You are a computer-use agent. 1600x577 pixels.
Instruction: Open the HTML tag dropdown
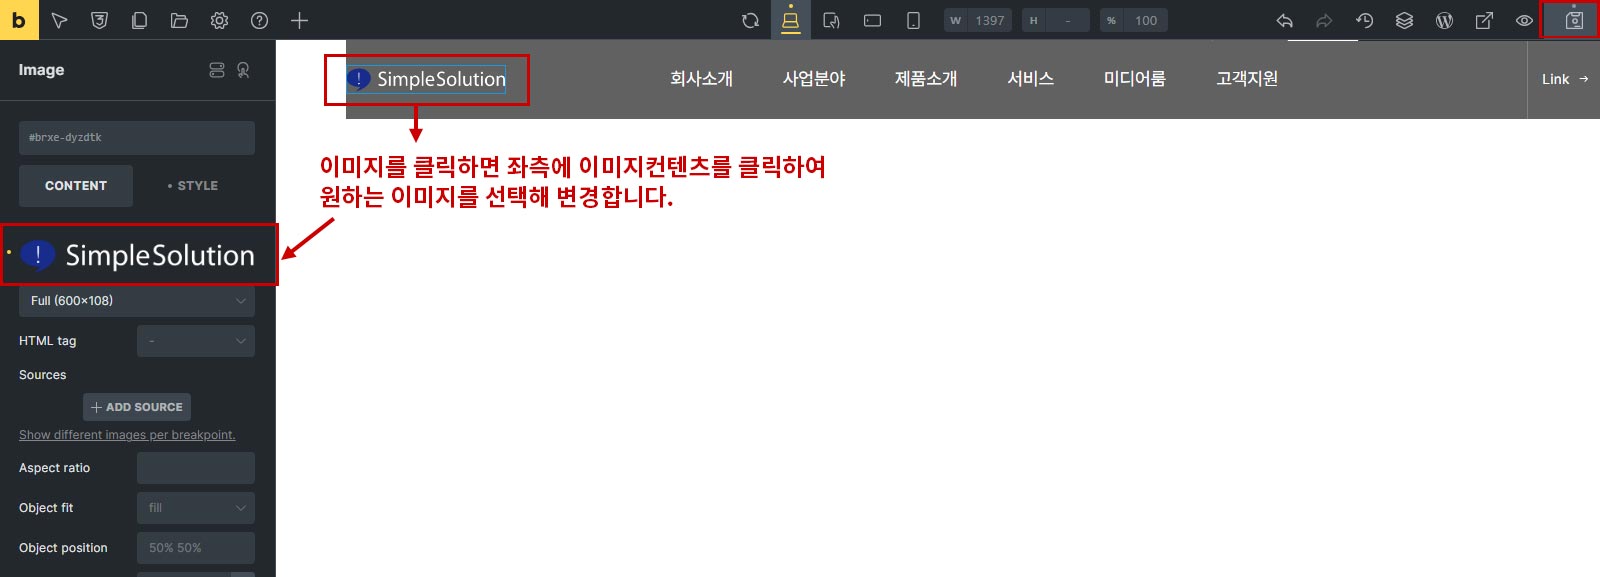pyautogui.click(x=195, y=341)
